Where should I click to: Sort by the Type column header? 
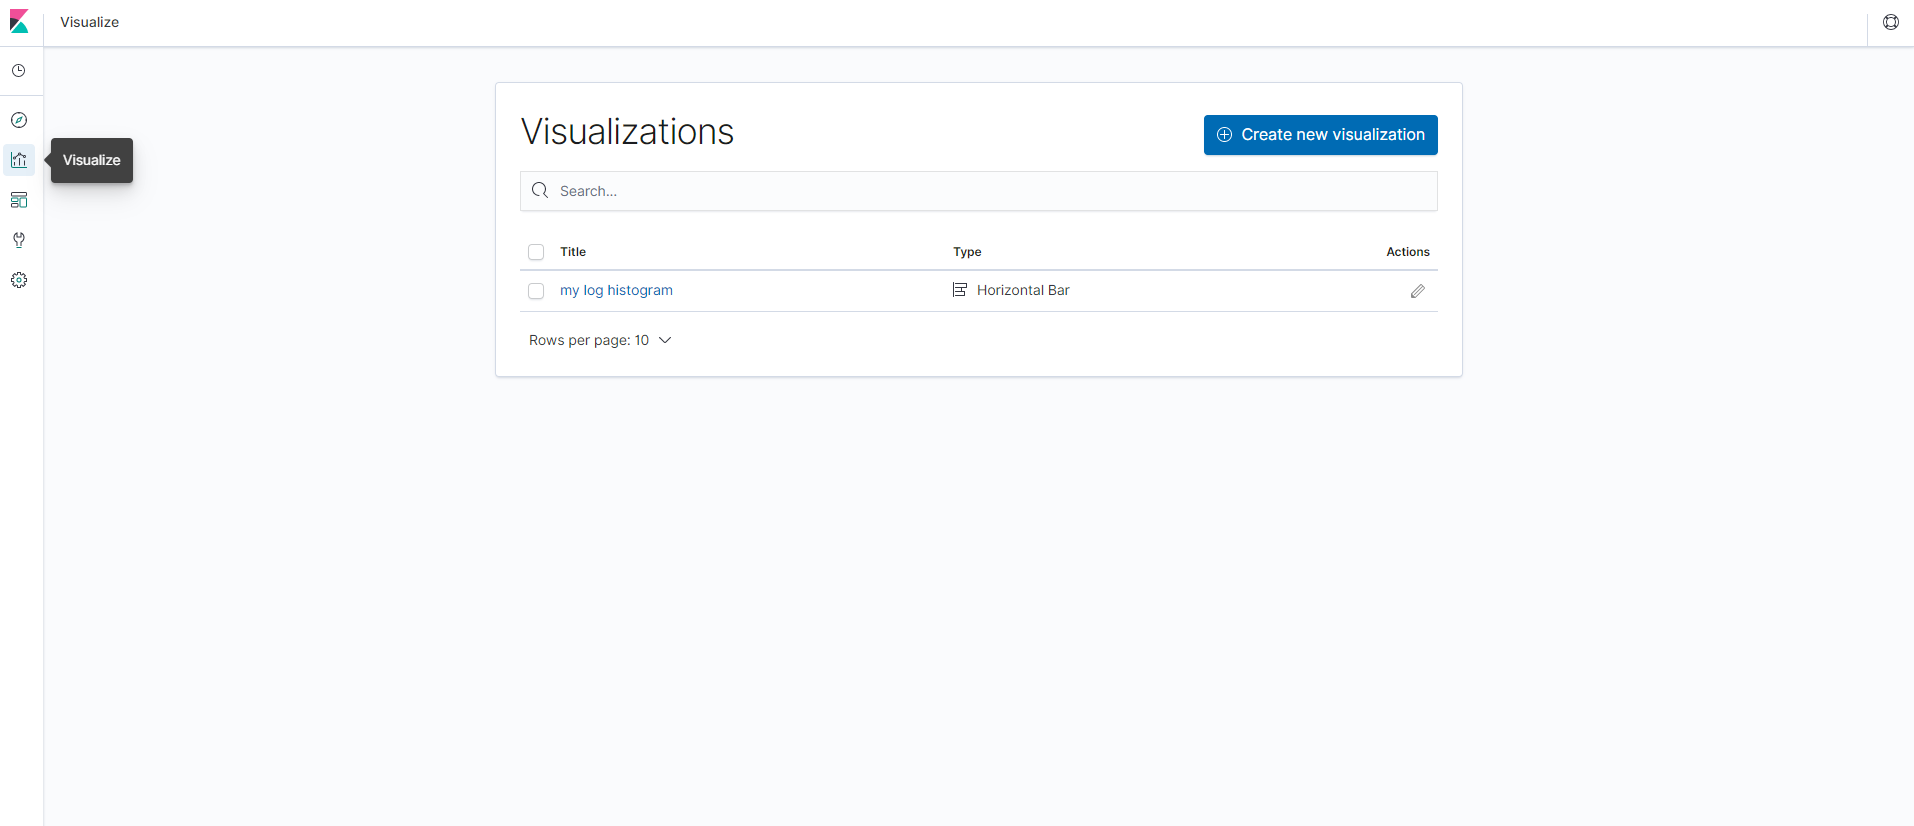click(967, 252)
